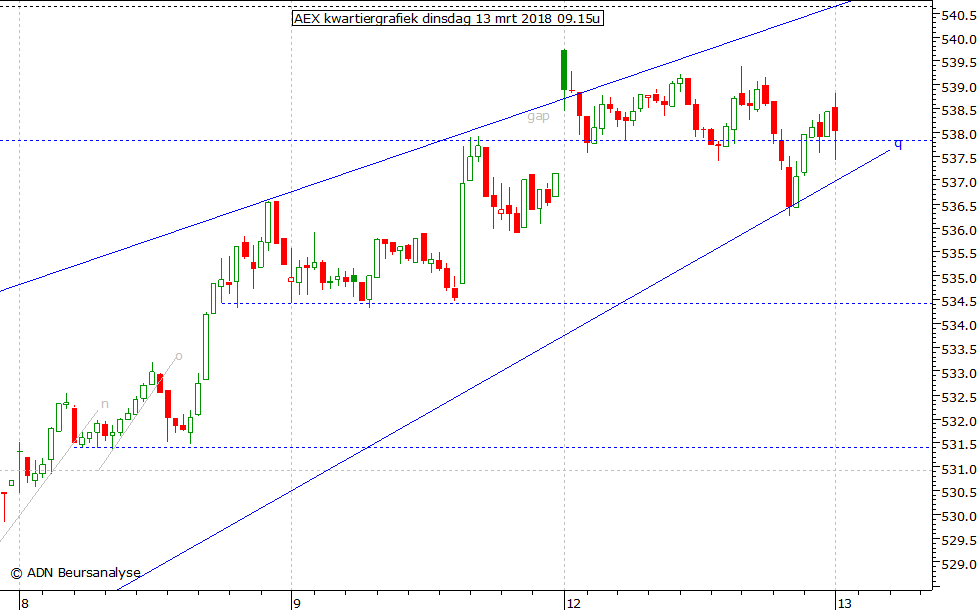
Task: Click the price axis label 535.0
Action: 958,278
